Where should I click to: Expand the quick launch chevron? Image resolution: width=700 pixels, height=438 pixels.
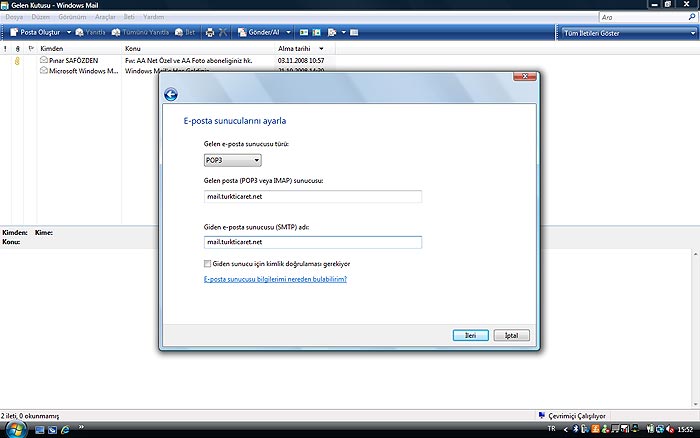pyautogui.click(x=81, y=427)
